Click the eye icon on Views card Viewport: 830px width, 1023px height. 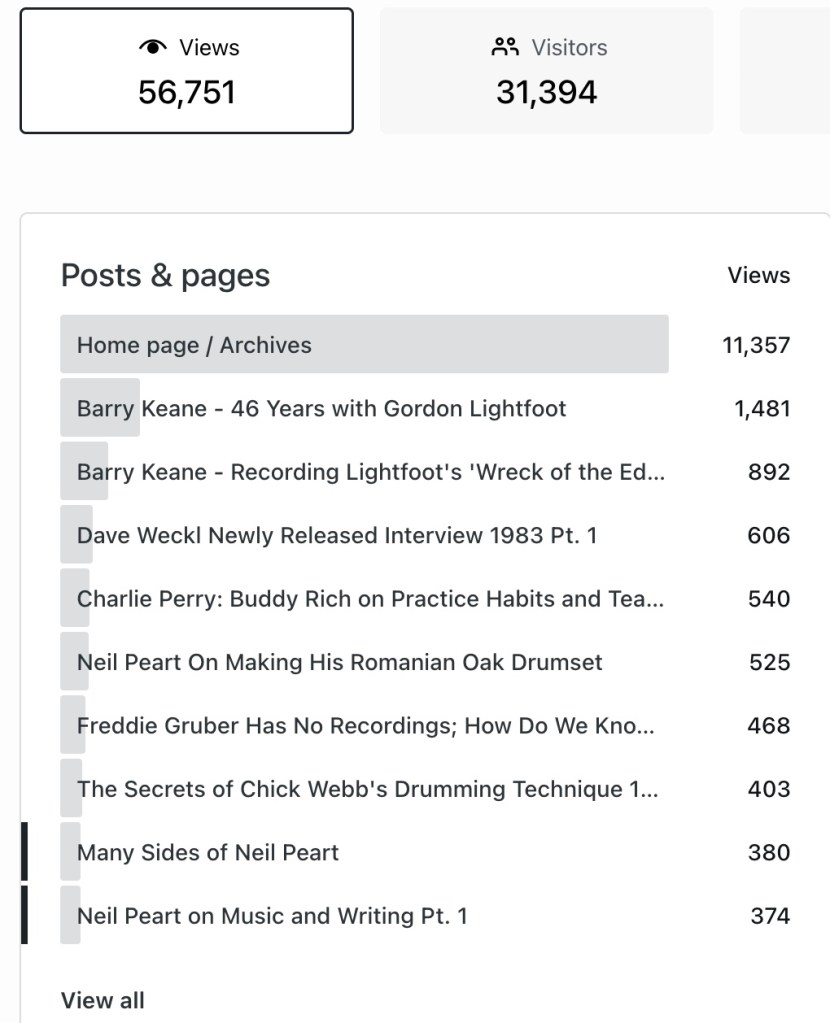tap(152, 47)
